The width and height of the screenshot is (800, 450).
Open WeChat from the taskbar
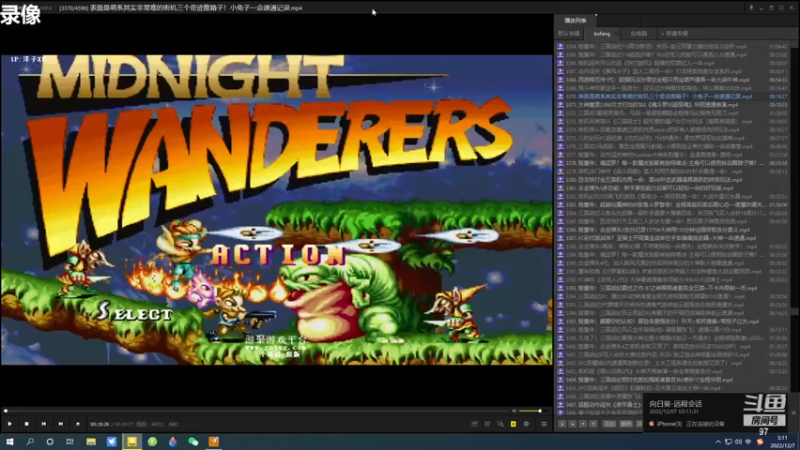point(193,442)
